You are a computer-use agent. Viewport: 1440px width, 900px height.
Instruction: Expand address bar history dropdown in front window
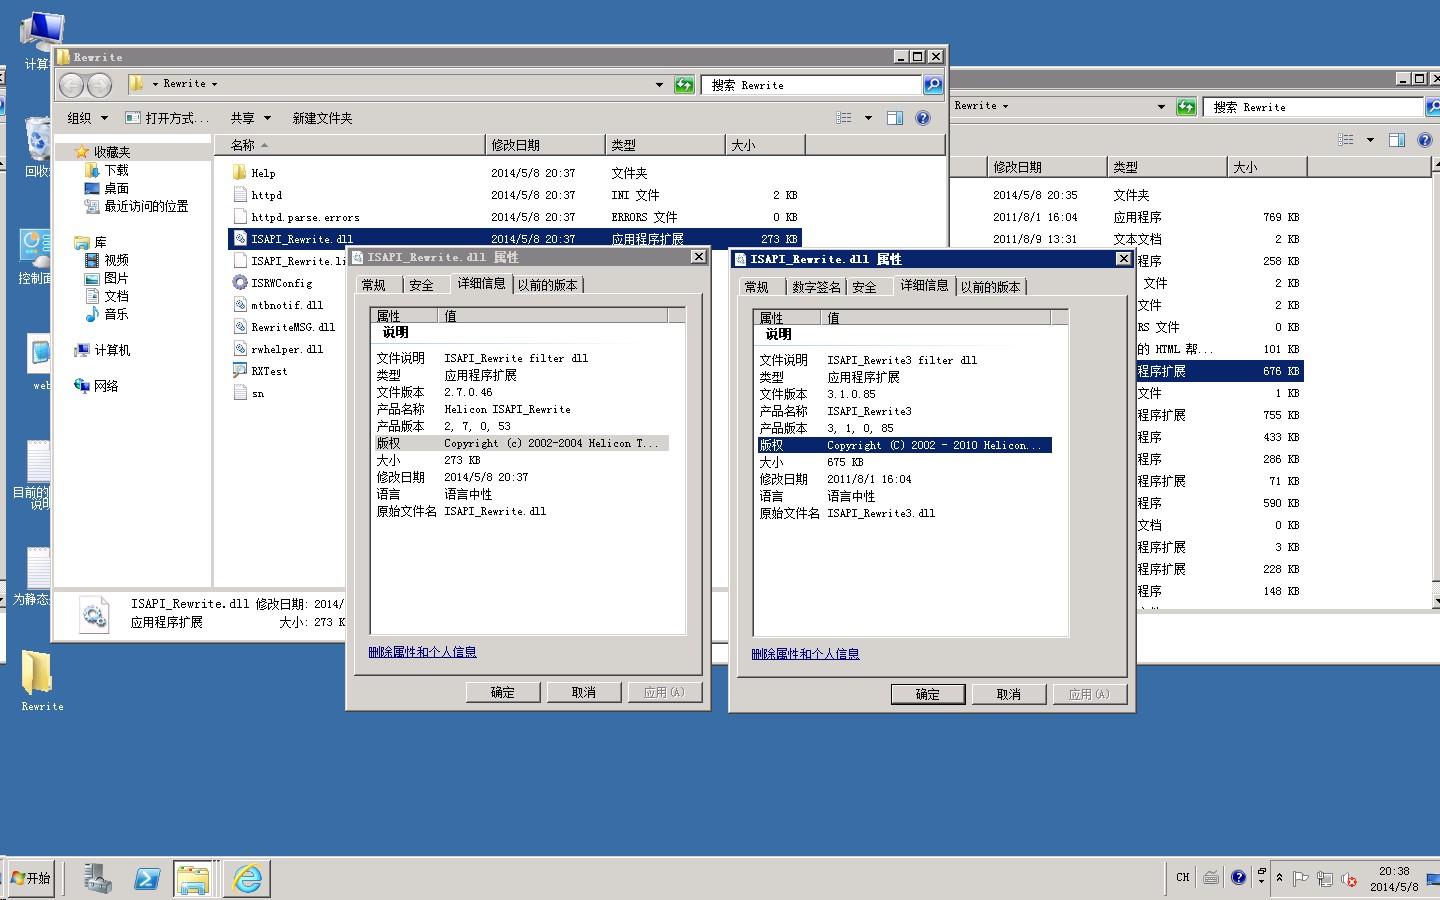click(x=659, y=85)
